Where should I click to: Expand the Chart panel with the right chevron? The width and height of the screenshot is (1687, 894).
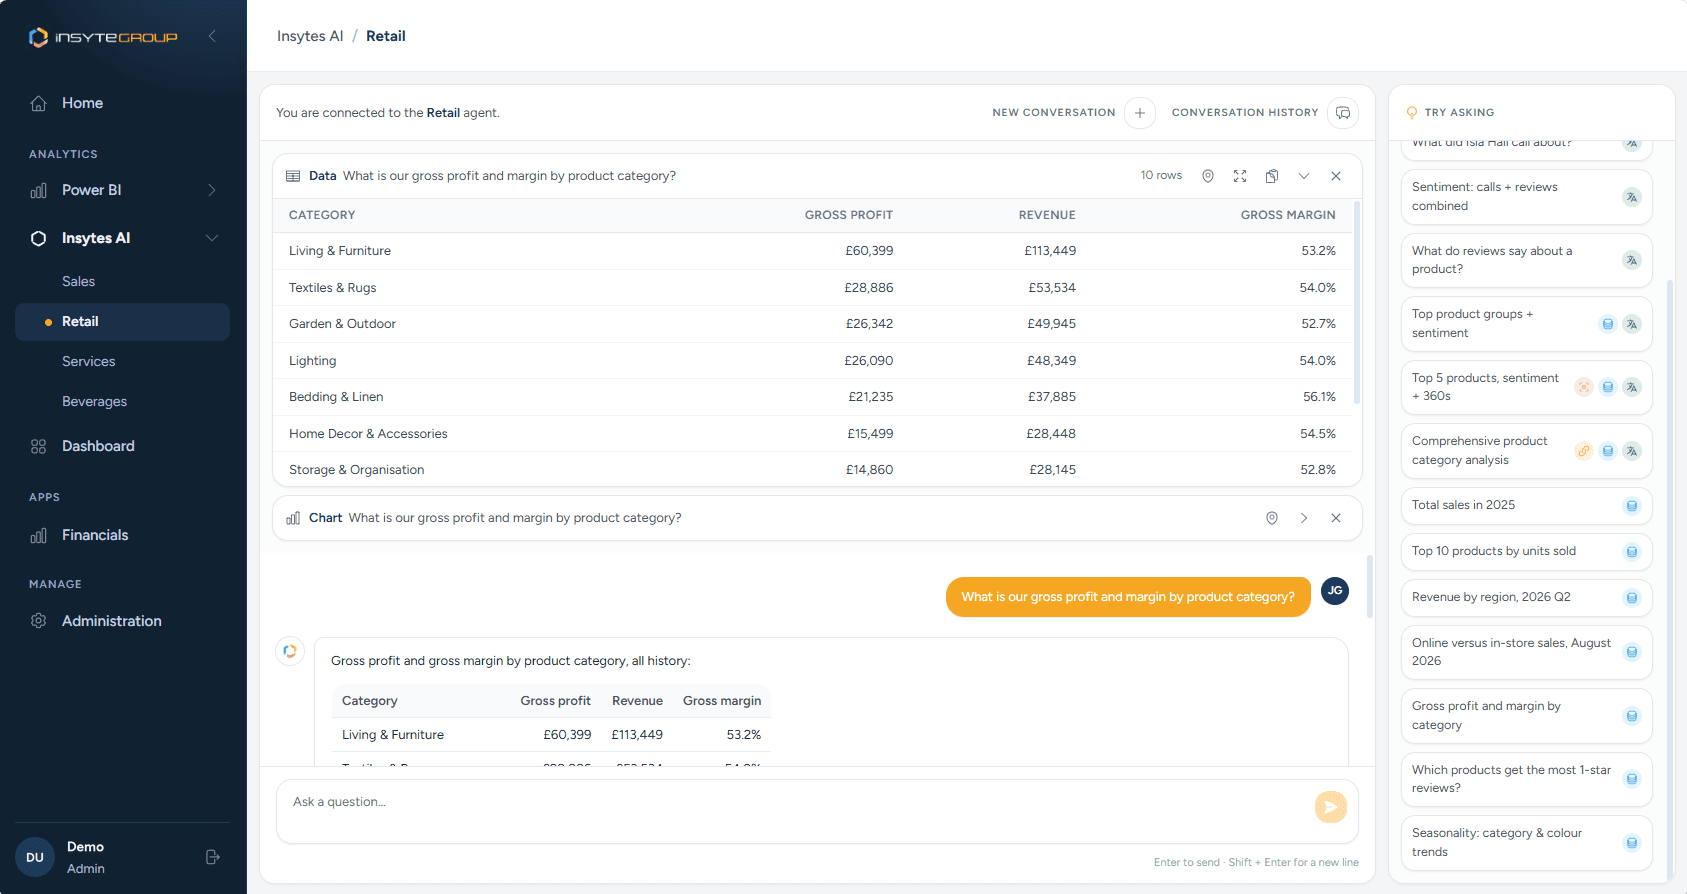[x=1304, y=518]
